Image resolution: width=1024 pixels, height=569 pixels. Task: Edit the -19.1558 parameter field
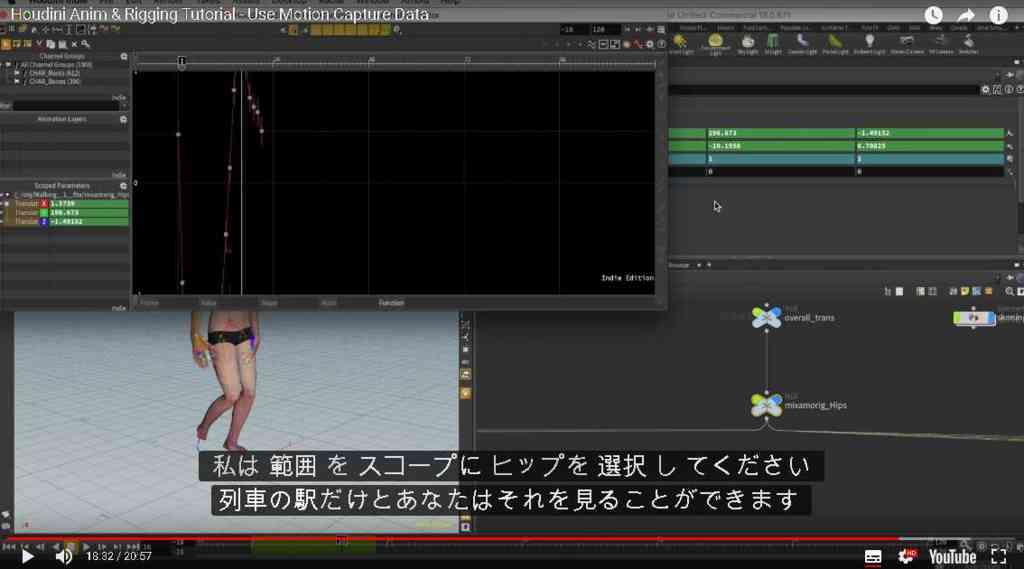[x=780, y=146]
